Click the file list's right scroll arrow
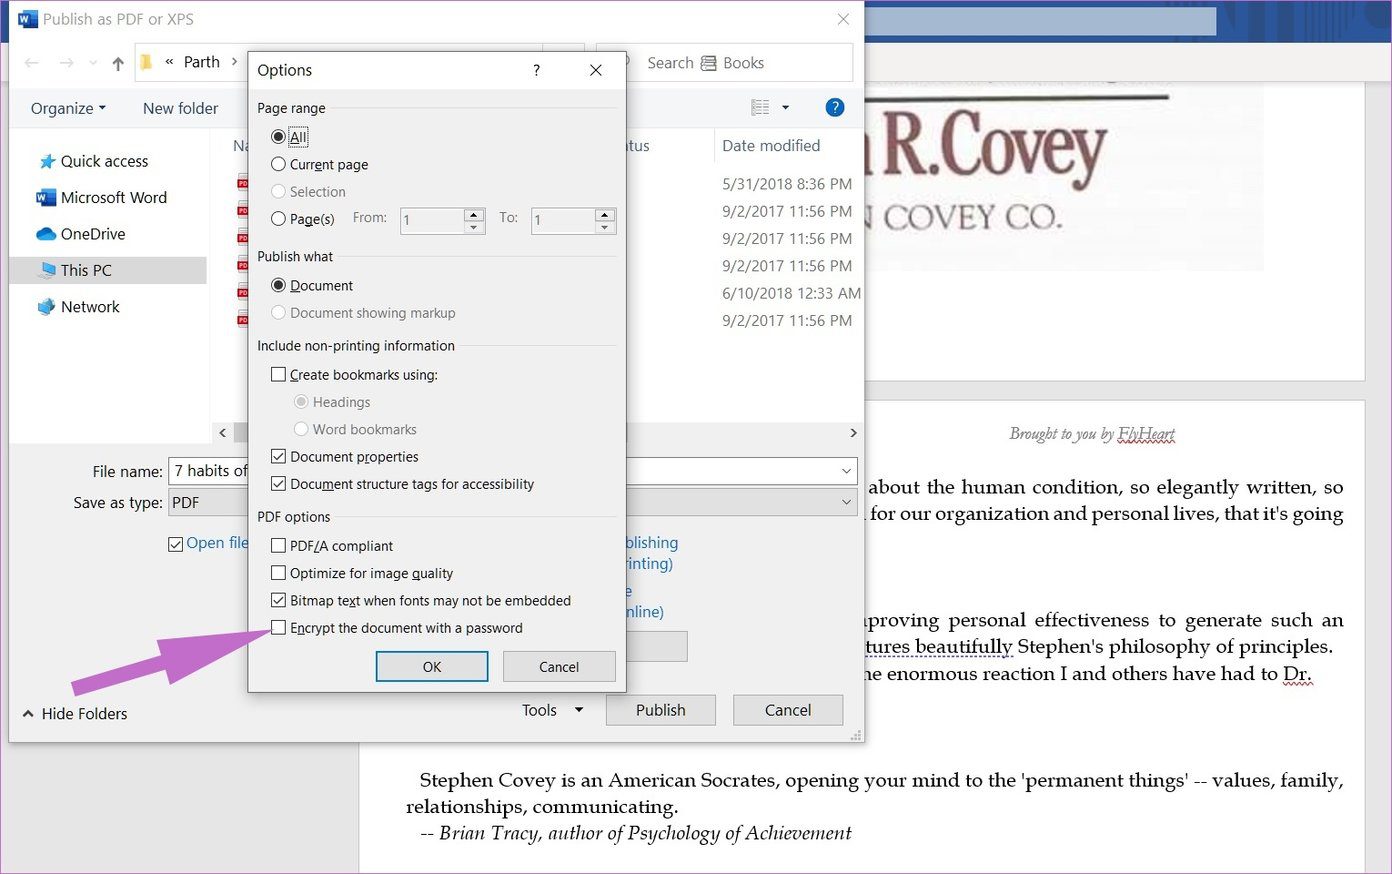1392x874 pixels. click(853, 433)
